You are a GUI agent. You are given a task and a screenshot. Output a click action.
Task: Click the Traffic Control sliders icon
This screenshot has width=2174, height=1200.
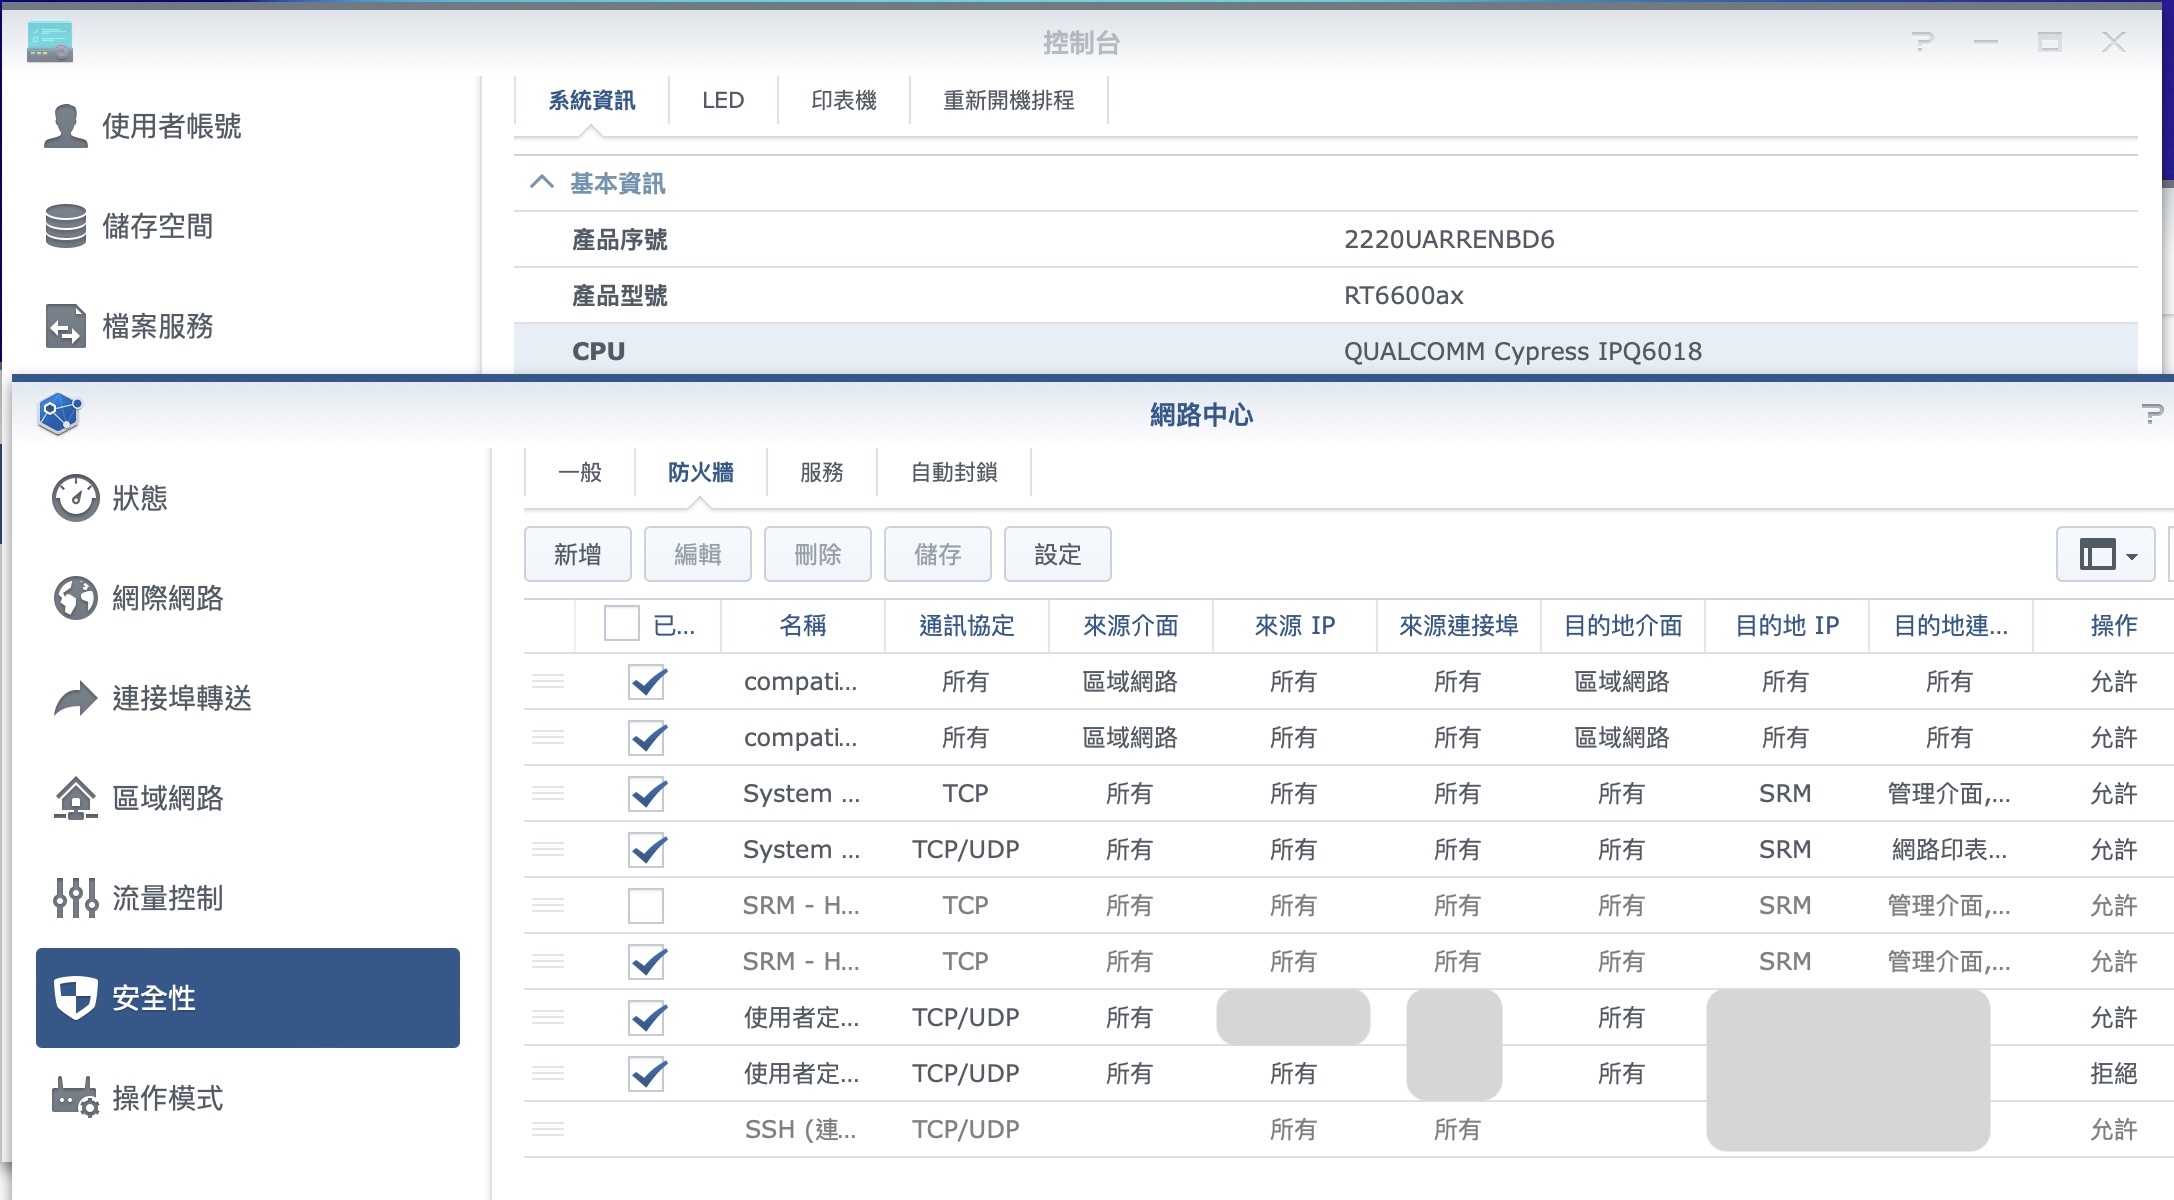pyautogui.click(x=76, y=898)
